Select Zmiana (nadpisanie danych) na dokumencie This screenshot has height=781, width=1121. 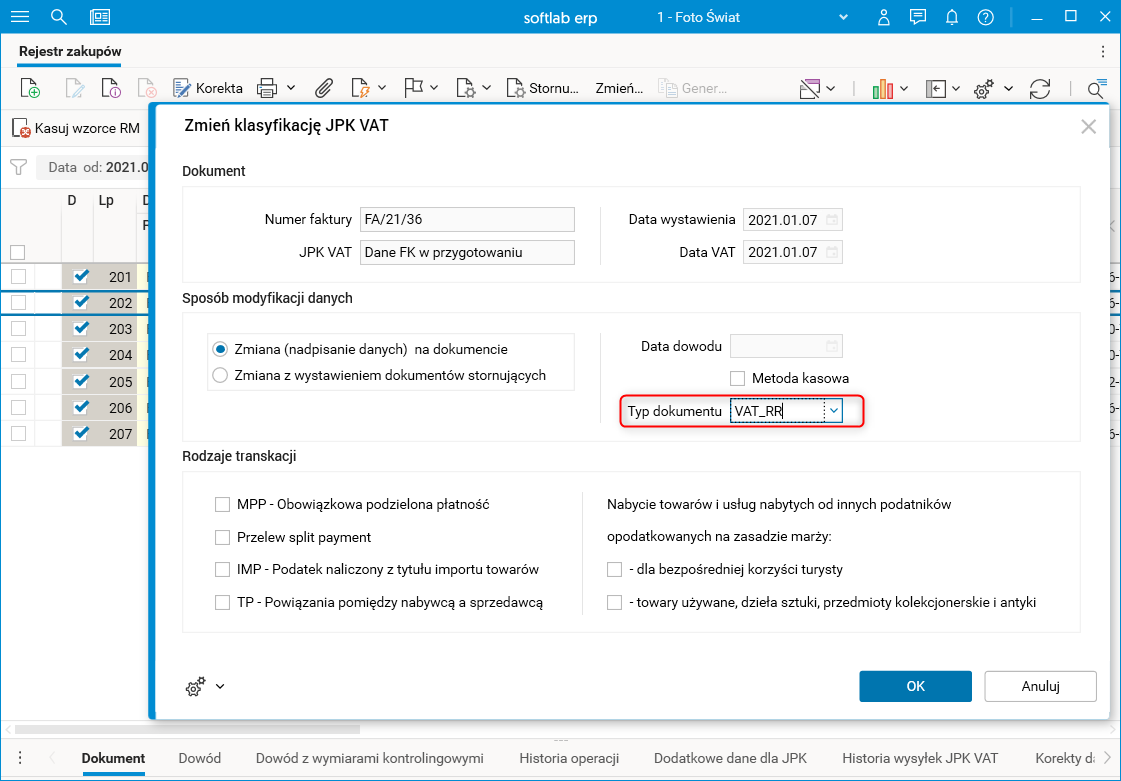pos(220,350)
